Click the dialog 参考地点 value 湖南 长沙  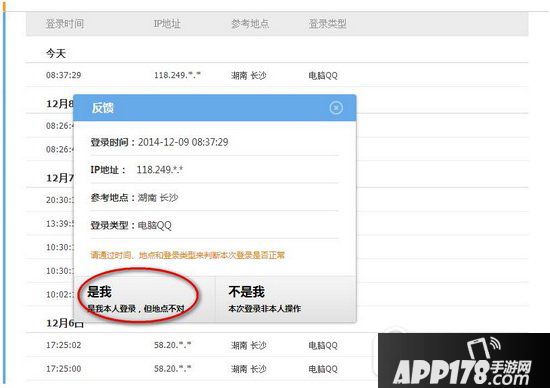click(158, 198)
